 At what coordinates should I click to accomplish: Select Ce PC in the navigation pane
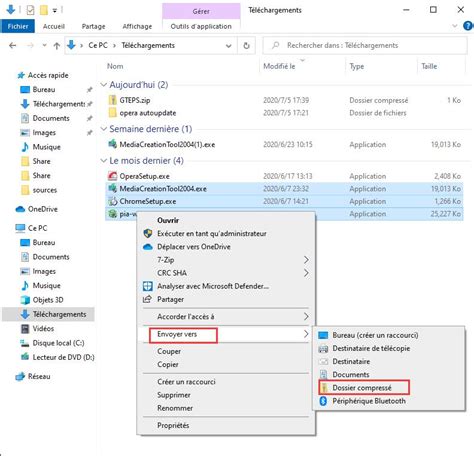point(37,228)
